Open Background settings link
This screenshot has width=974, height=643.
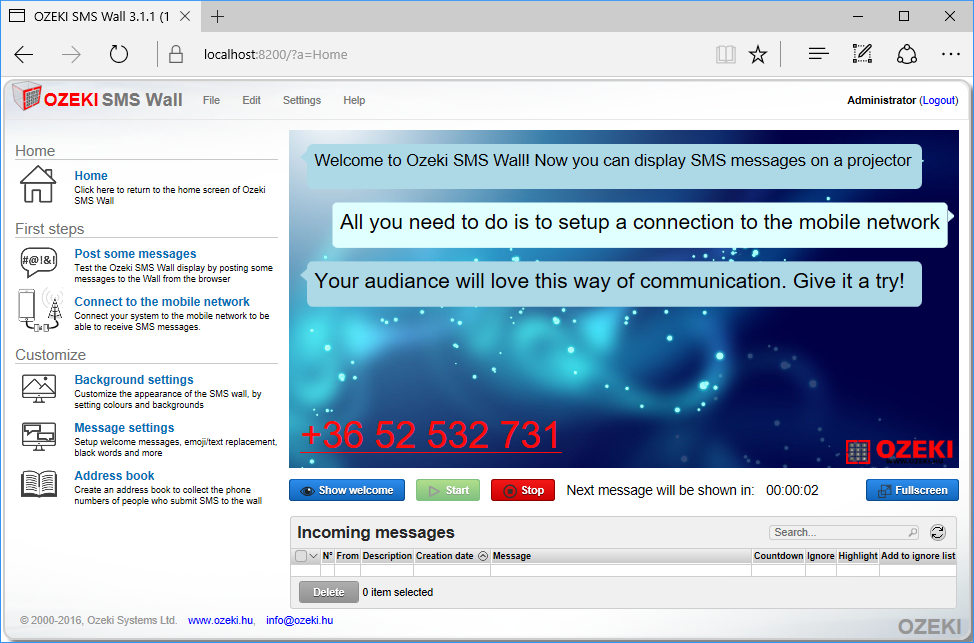(134, 380)
